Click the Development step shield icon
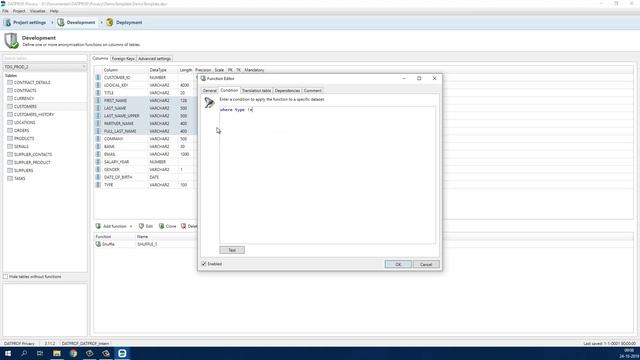Image resolution: width=640 pixels, height=360 pixels. coord(61,22)
